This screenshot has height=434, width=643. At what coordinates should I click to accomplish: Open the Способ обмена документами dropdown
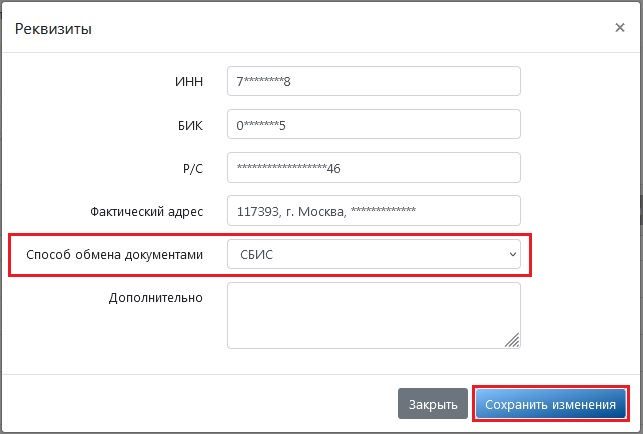point(374,254)
